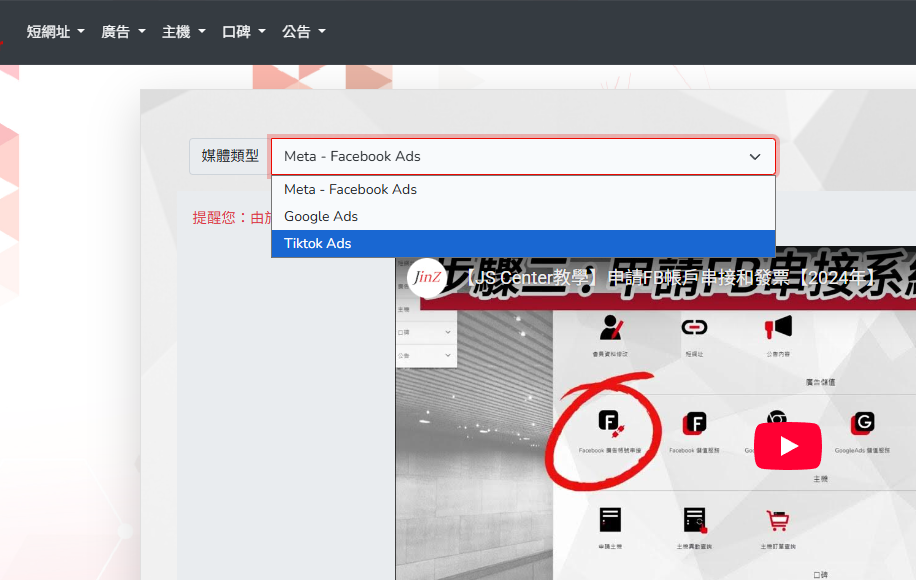
Task: Open the 口碑 navigation menu
Action: click(x=243, y=32)
